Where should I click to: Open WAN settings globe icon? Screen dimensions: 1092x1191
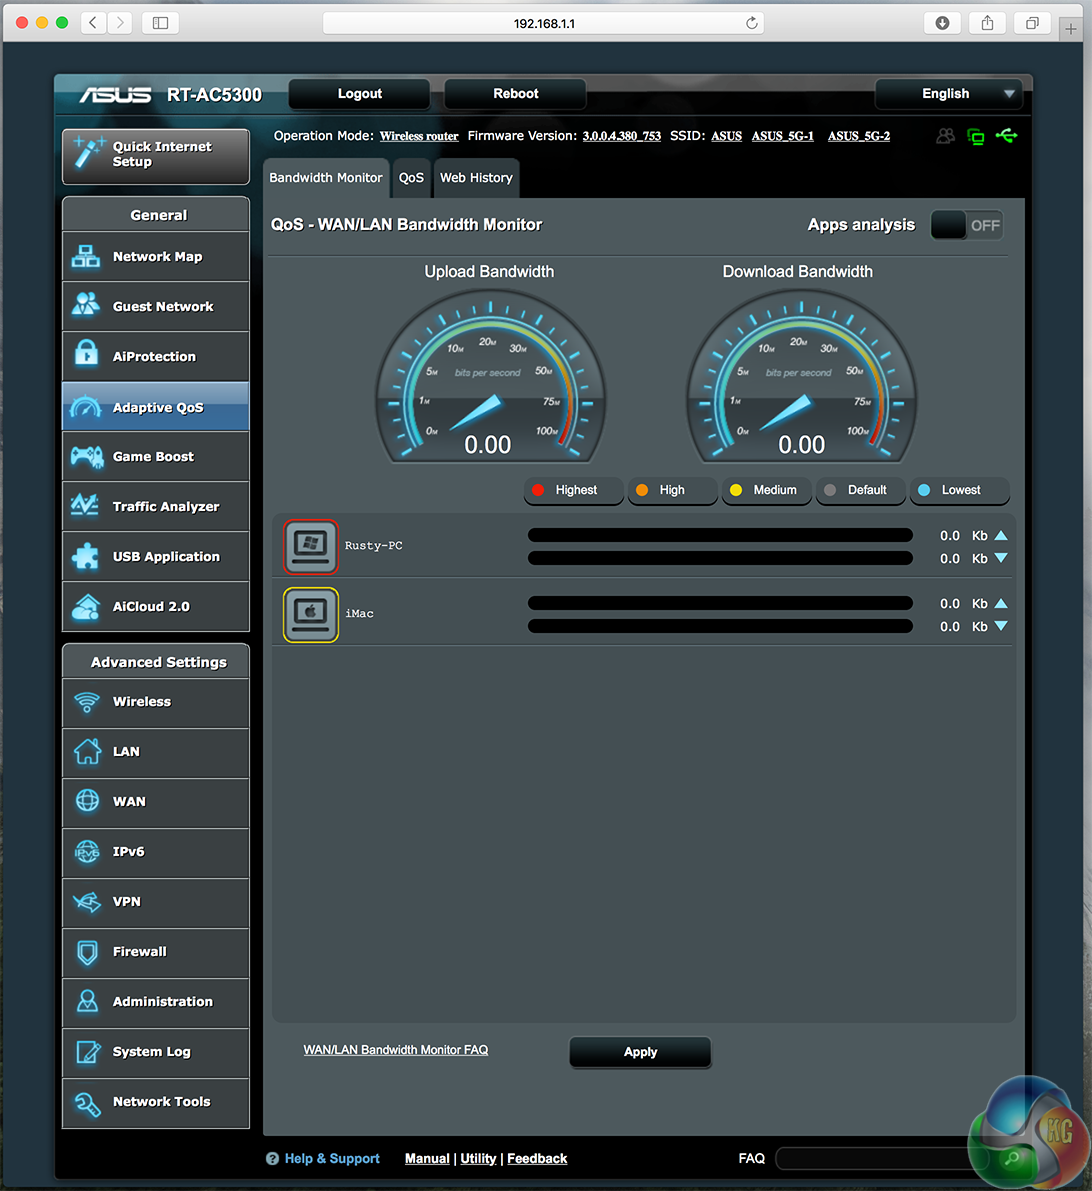(x=87, y=801)
